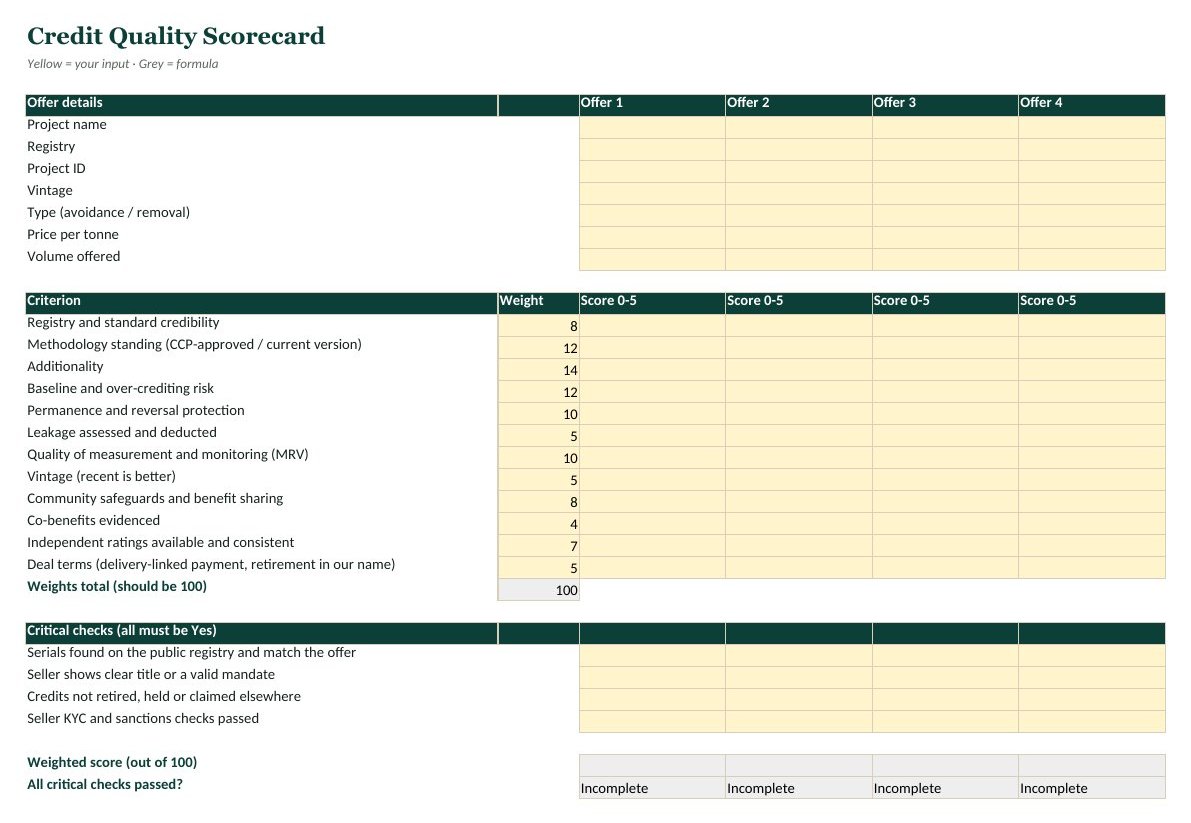
Task: Click the All critical checks passed? label
Action: (x=105, y=784)
